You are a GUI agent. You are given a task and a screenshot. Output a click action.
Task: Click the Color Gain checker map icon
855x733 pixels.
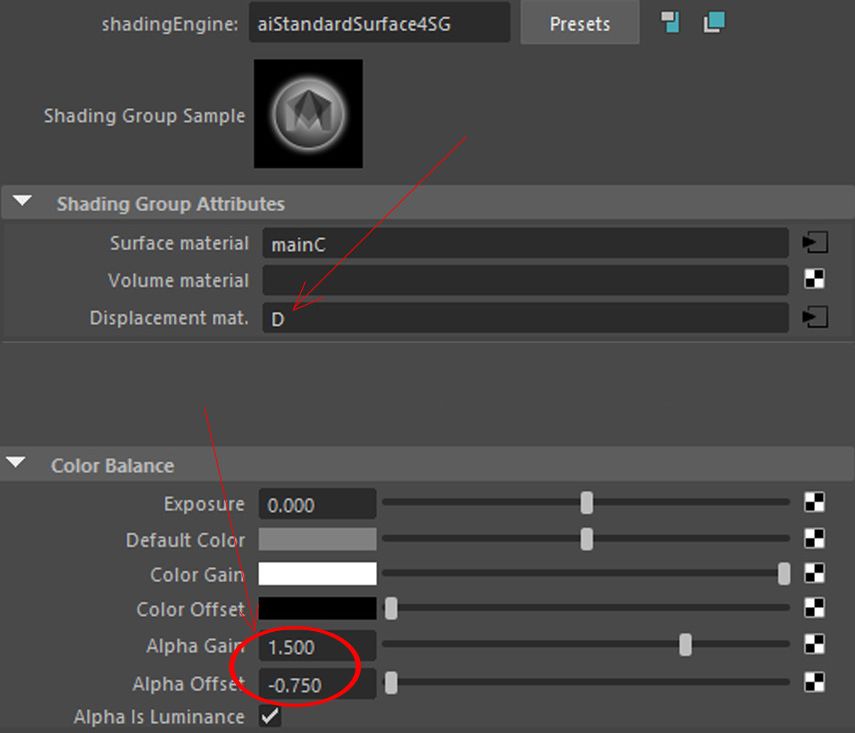click(x=815, y=574)
